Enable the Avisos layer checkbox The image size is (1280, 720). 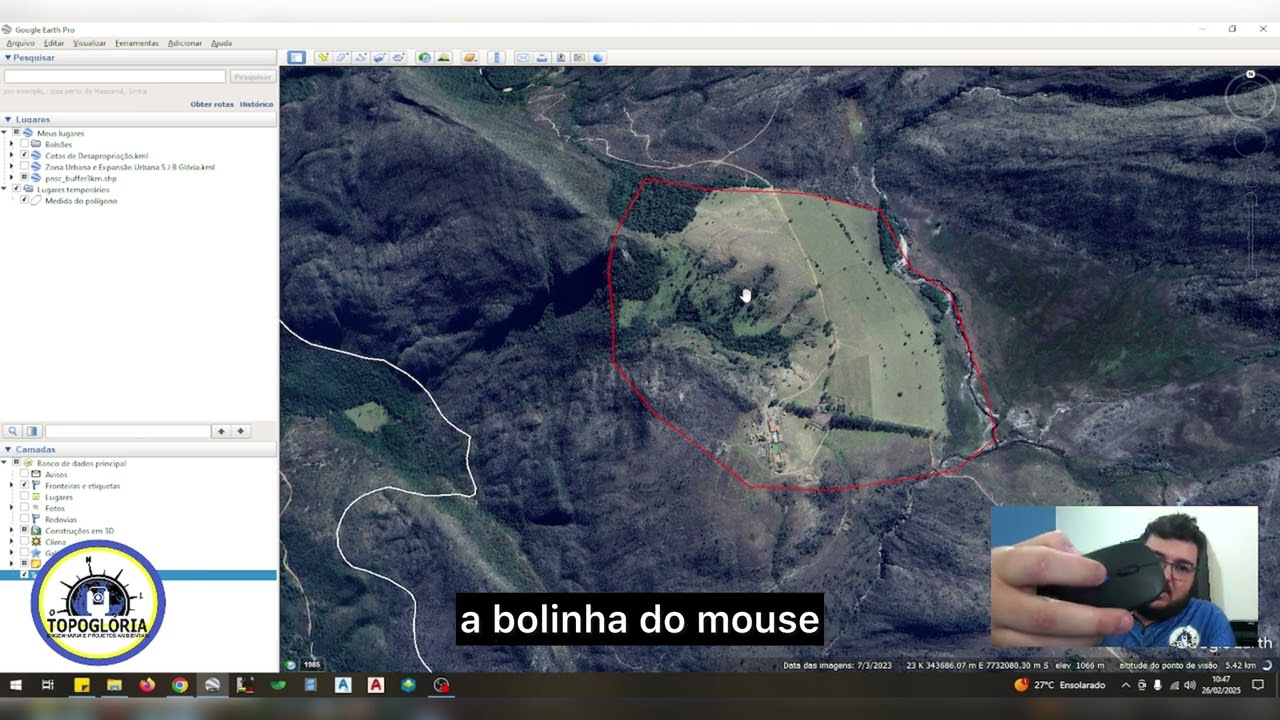coord(24,474)
